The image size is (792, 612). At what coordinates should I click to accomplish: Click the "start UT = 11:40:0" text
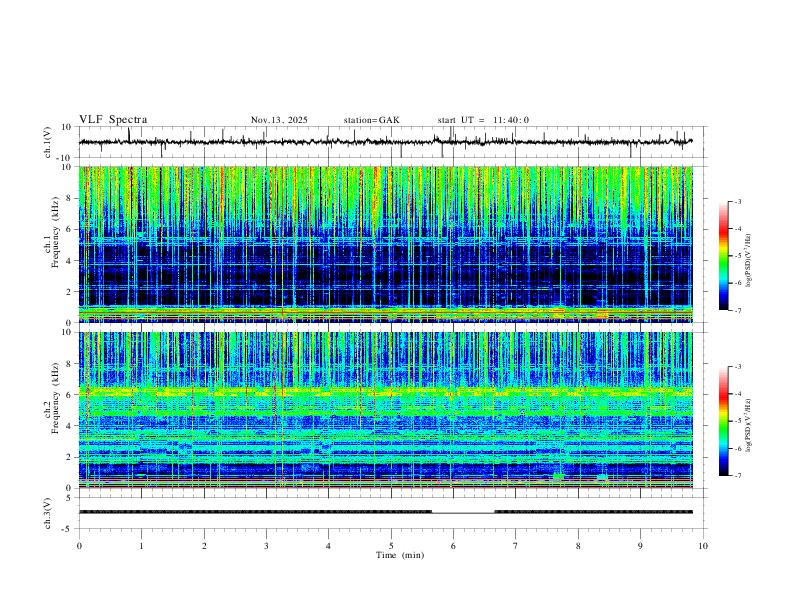tap(483, 120)
